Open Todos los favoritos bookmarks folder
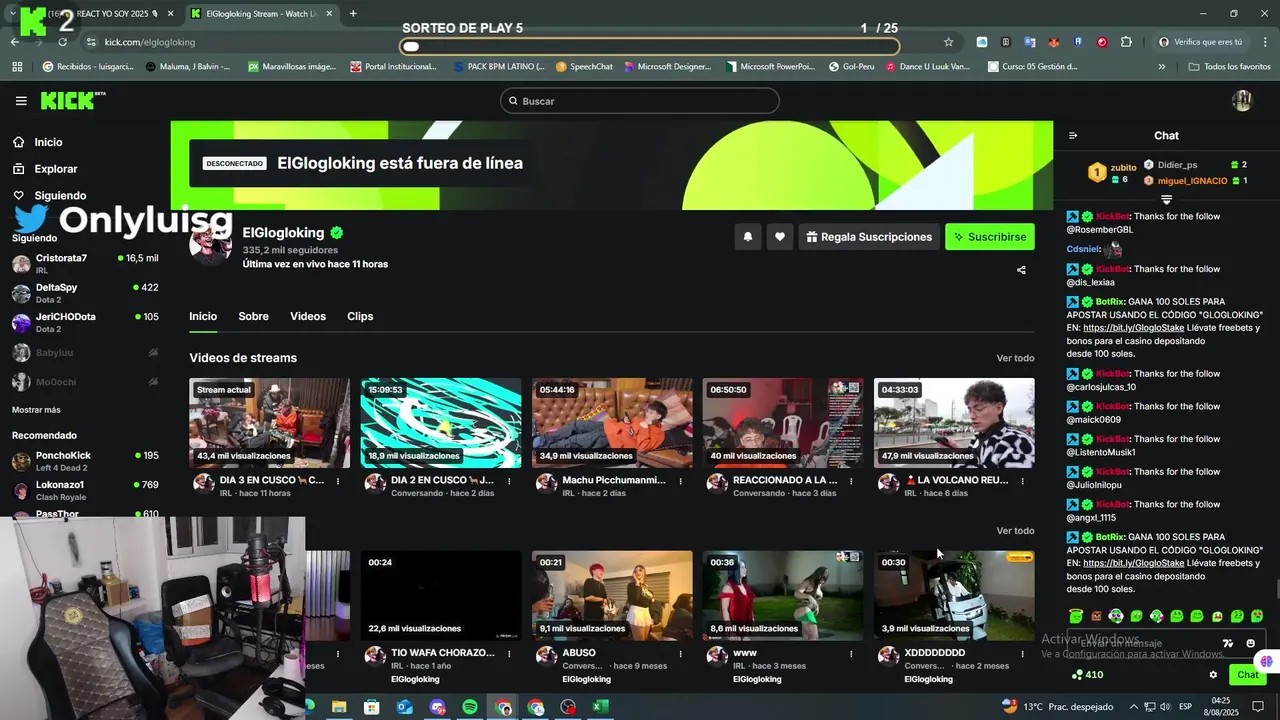This screenshot has height=720, width=1280. [1230, 67]
